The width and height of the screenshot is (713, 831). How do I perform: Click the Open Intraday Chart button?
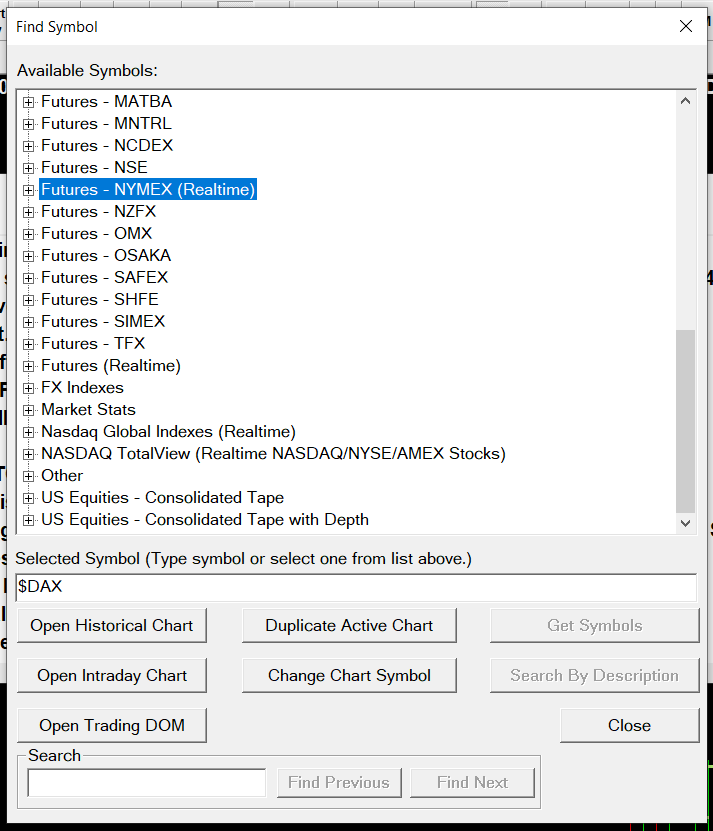[x=112, y=676]
